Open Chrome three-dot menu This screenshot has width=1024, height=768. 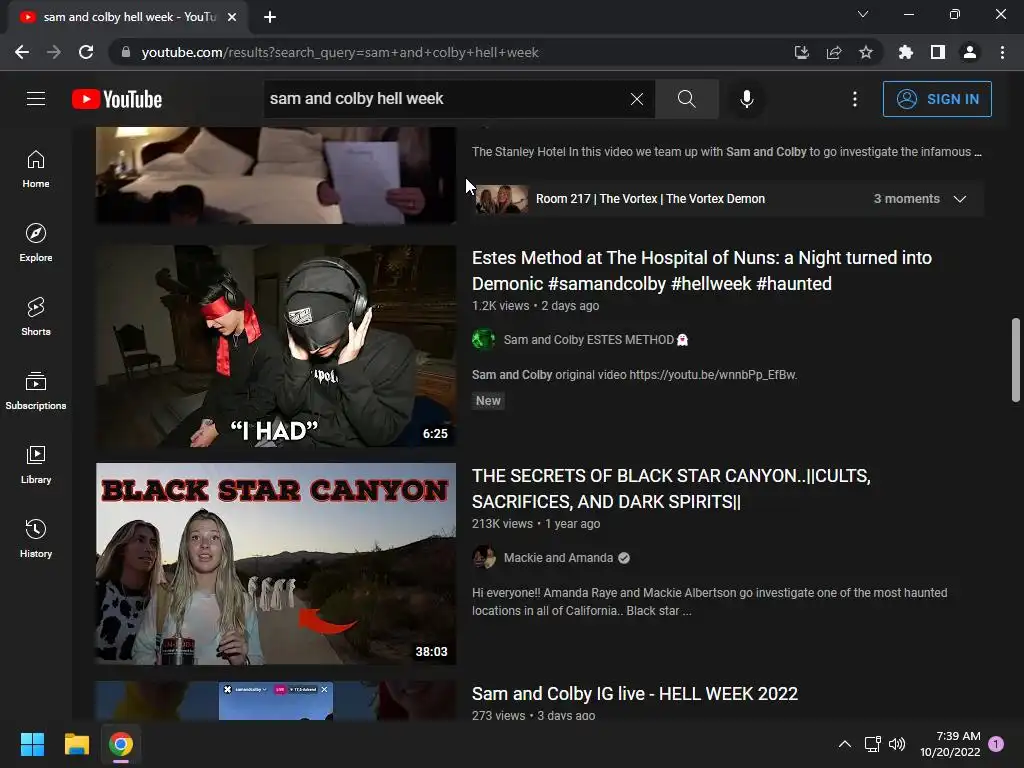coord(1002,52)
